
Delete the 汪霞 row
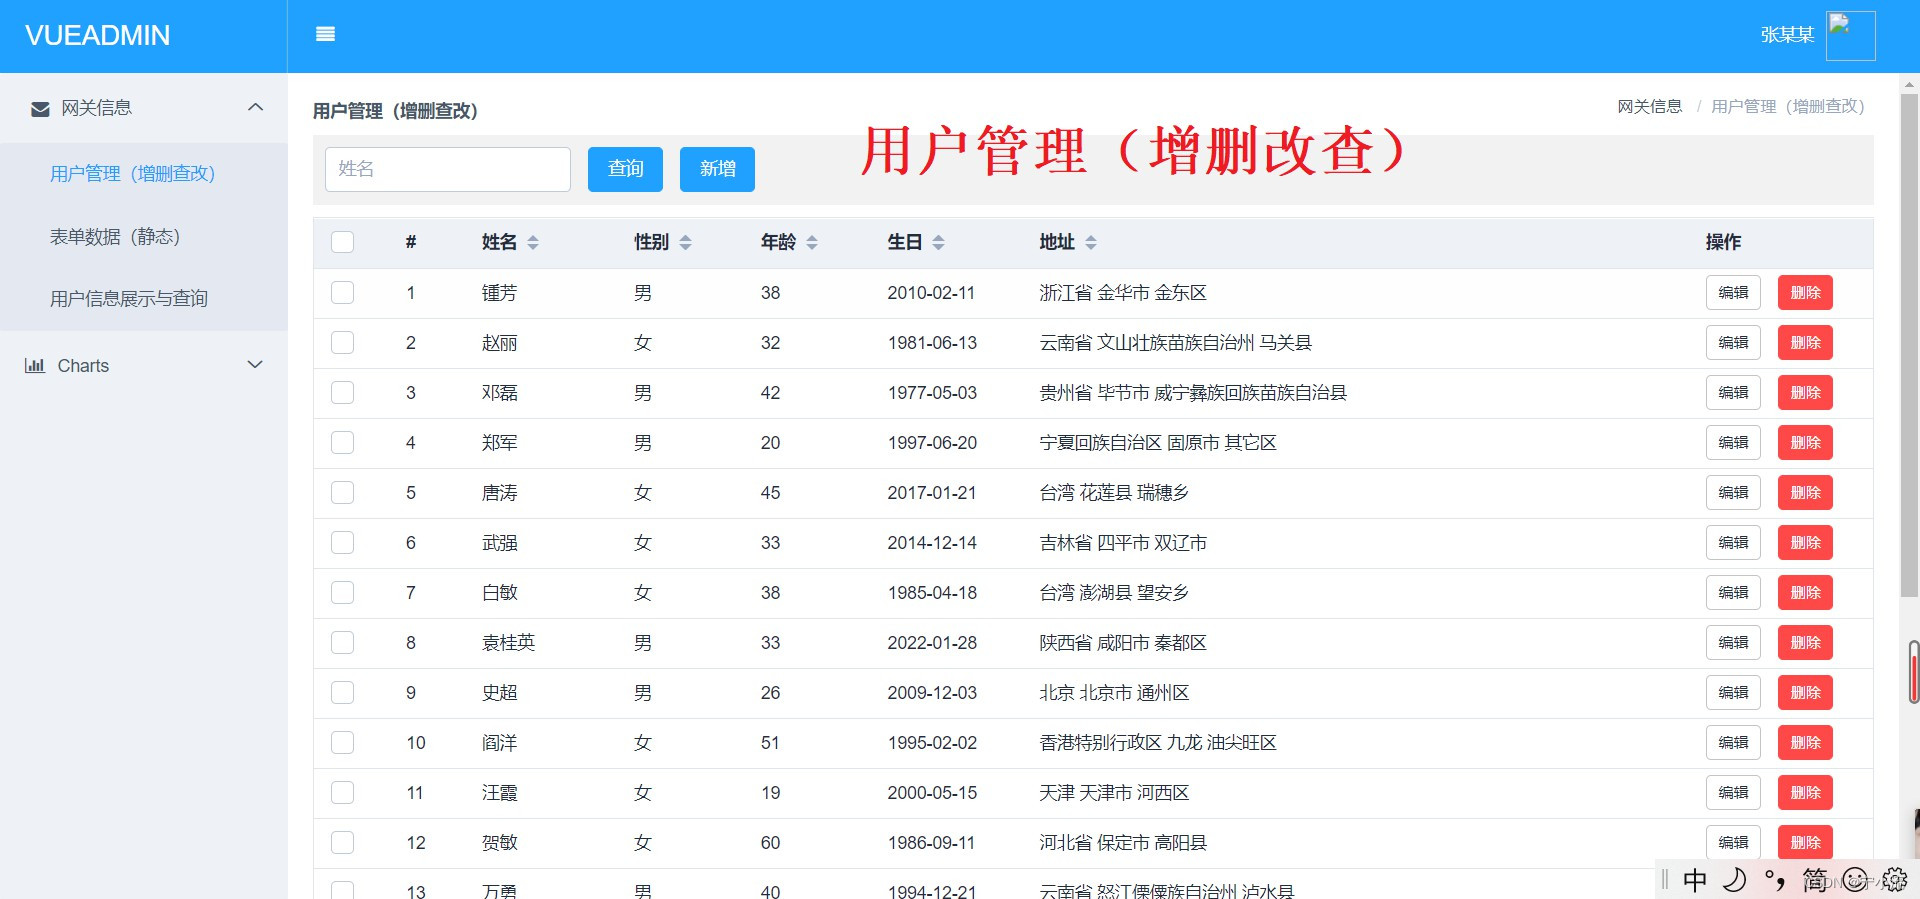(1805, 792)
